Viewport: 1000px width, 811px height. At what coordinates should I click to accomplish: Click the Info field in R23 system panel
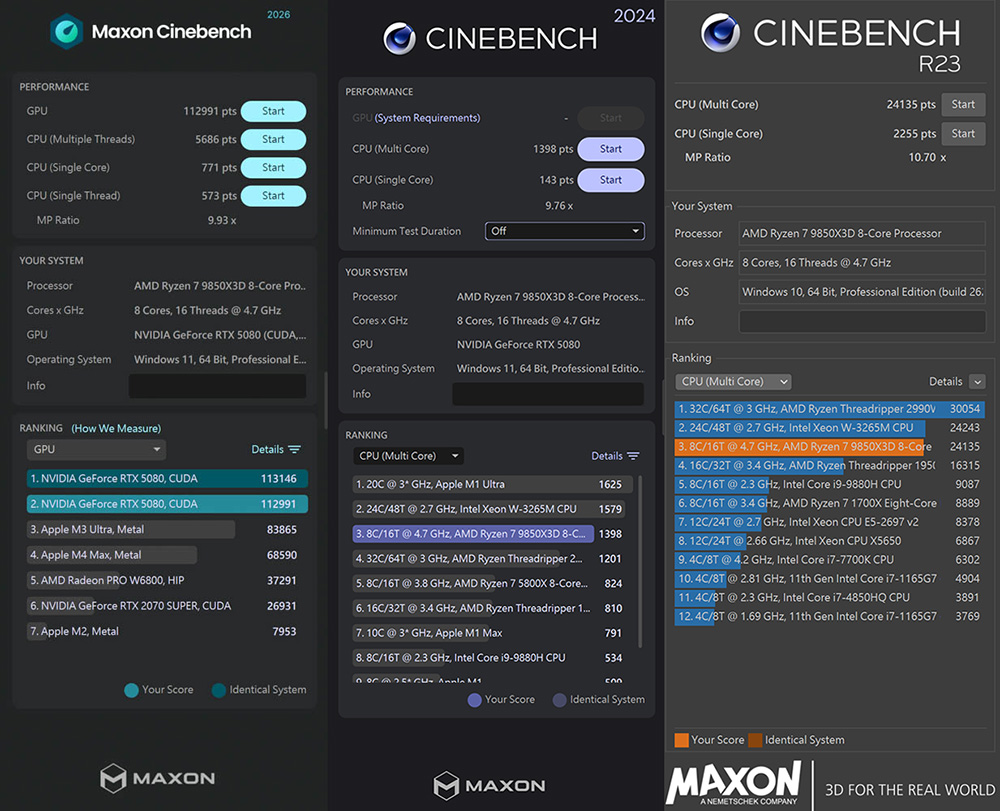[861, 321]
